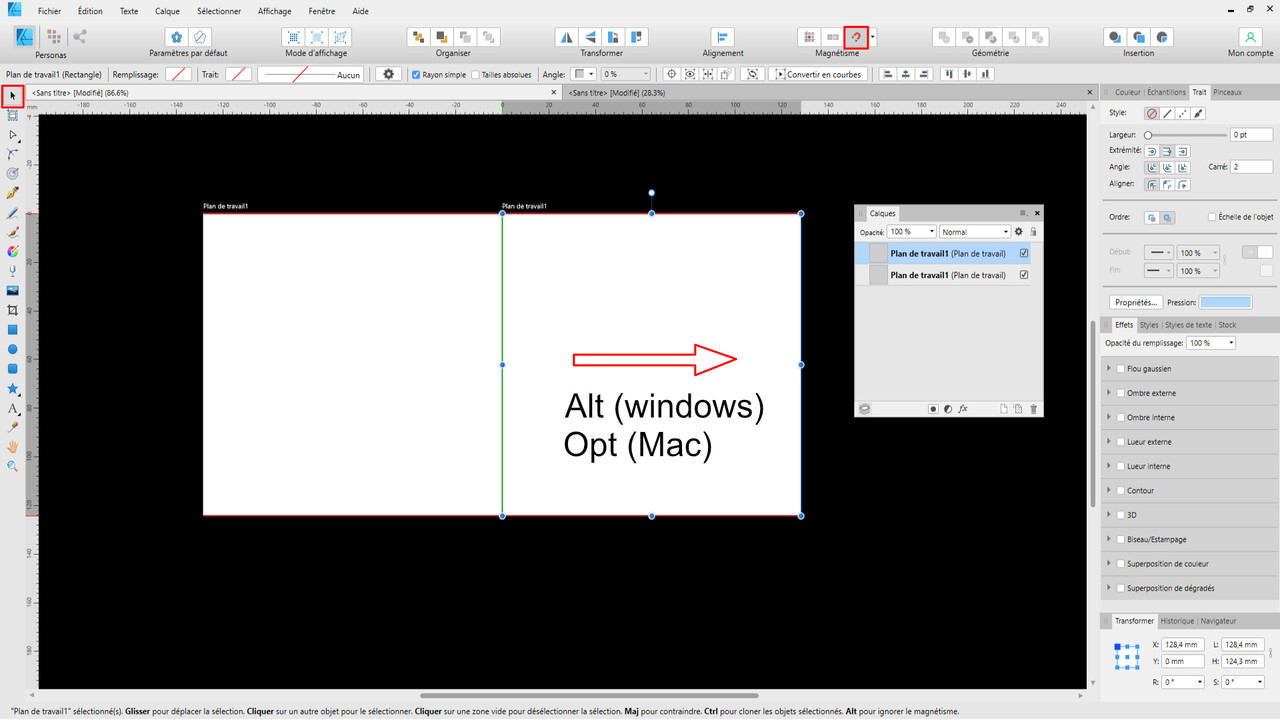
Task: Activate the Zoom tool
Action: pos(13,466)
